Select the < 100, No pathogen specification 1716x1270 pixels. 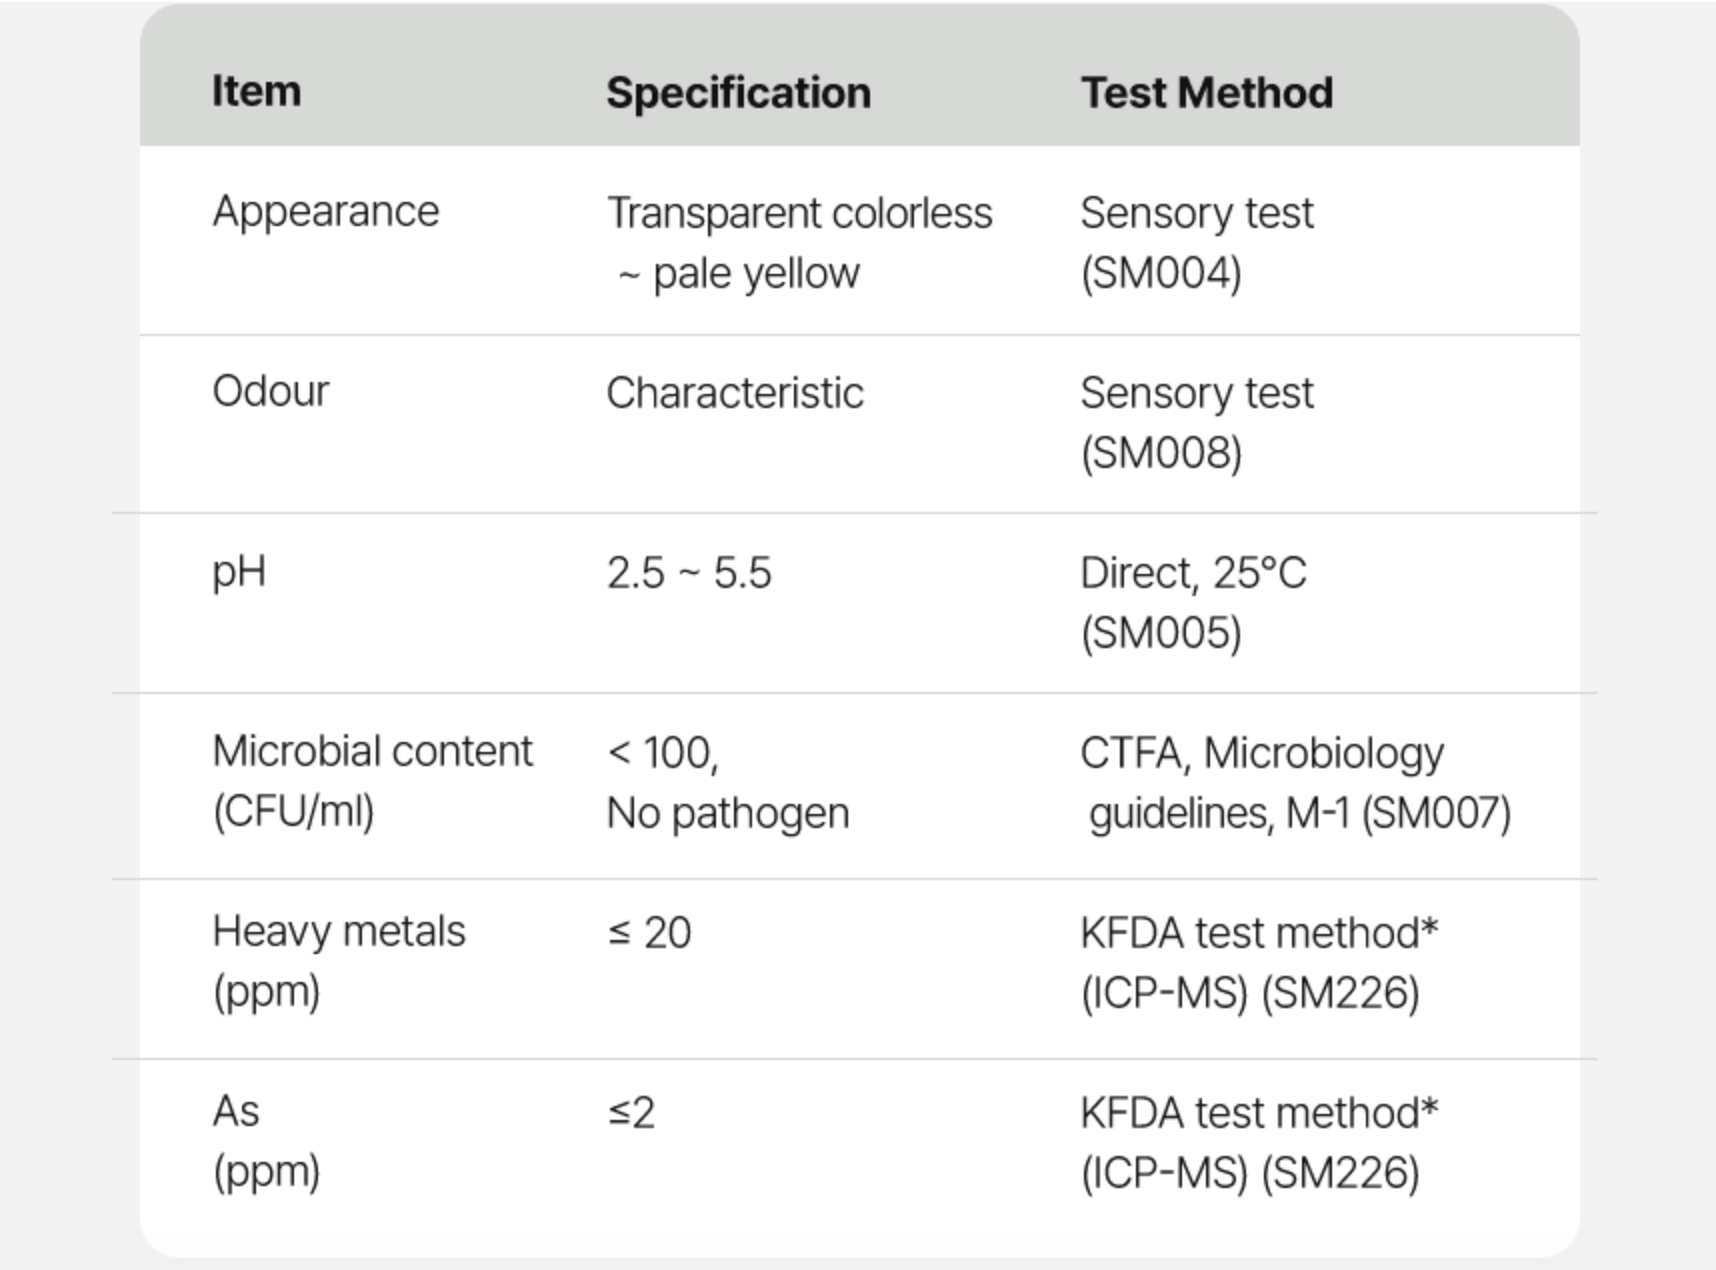(x=727, y=782)
